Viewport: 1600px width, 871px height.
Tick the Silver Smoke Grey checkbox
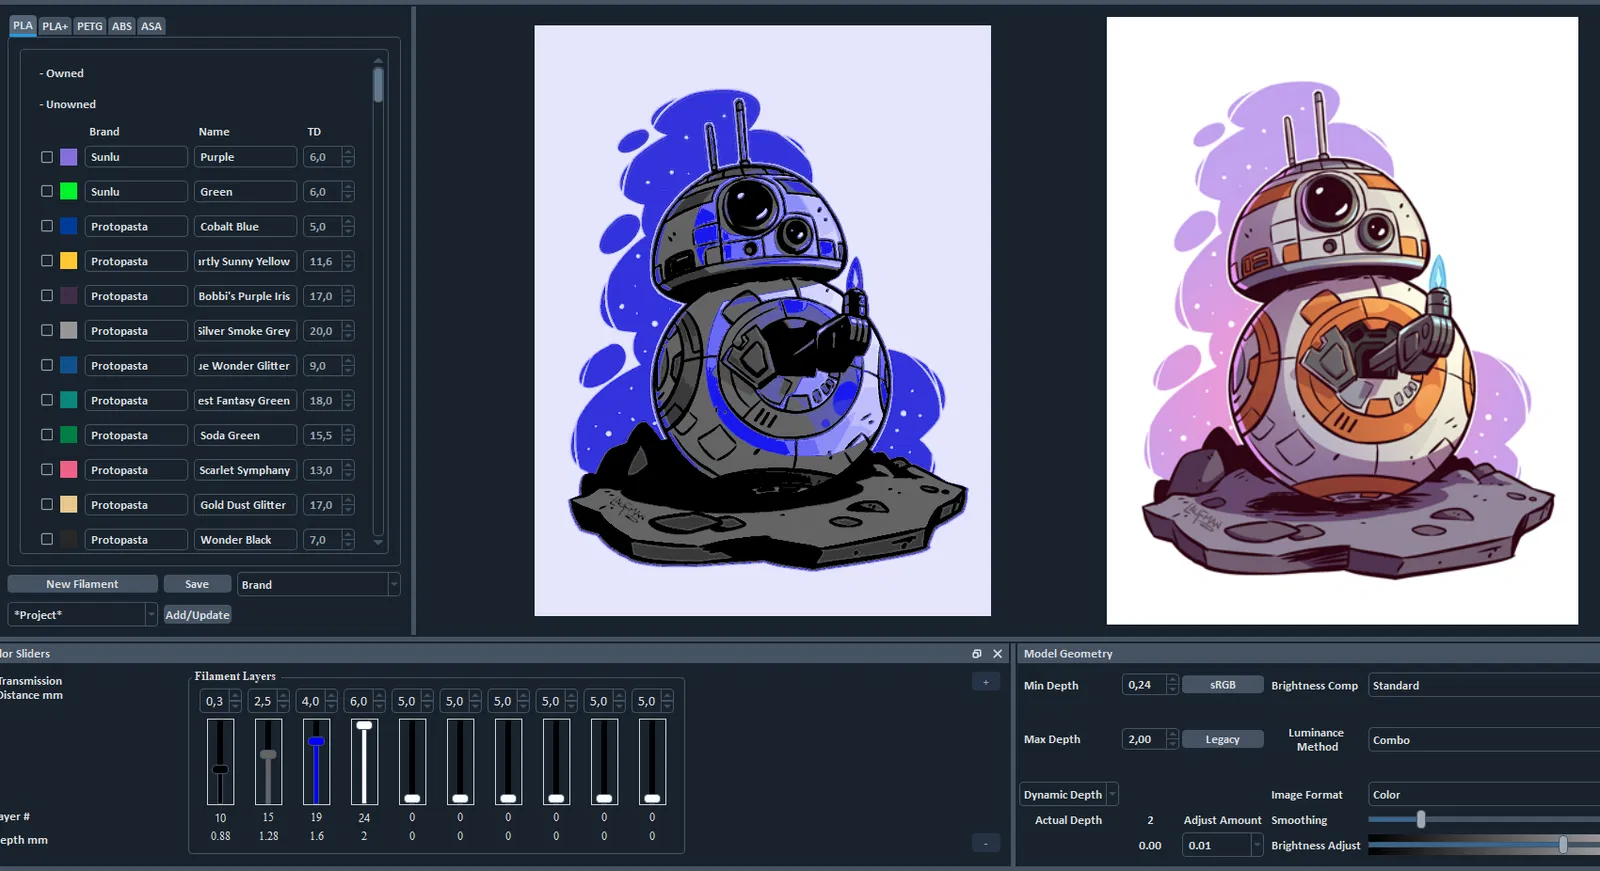47,330
